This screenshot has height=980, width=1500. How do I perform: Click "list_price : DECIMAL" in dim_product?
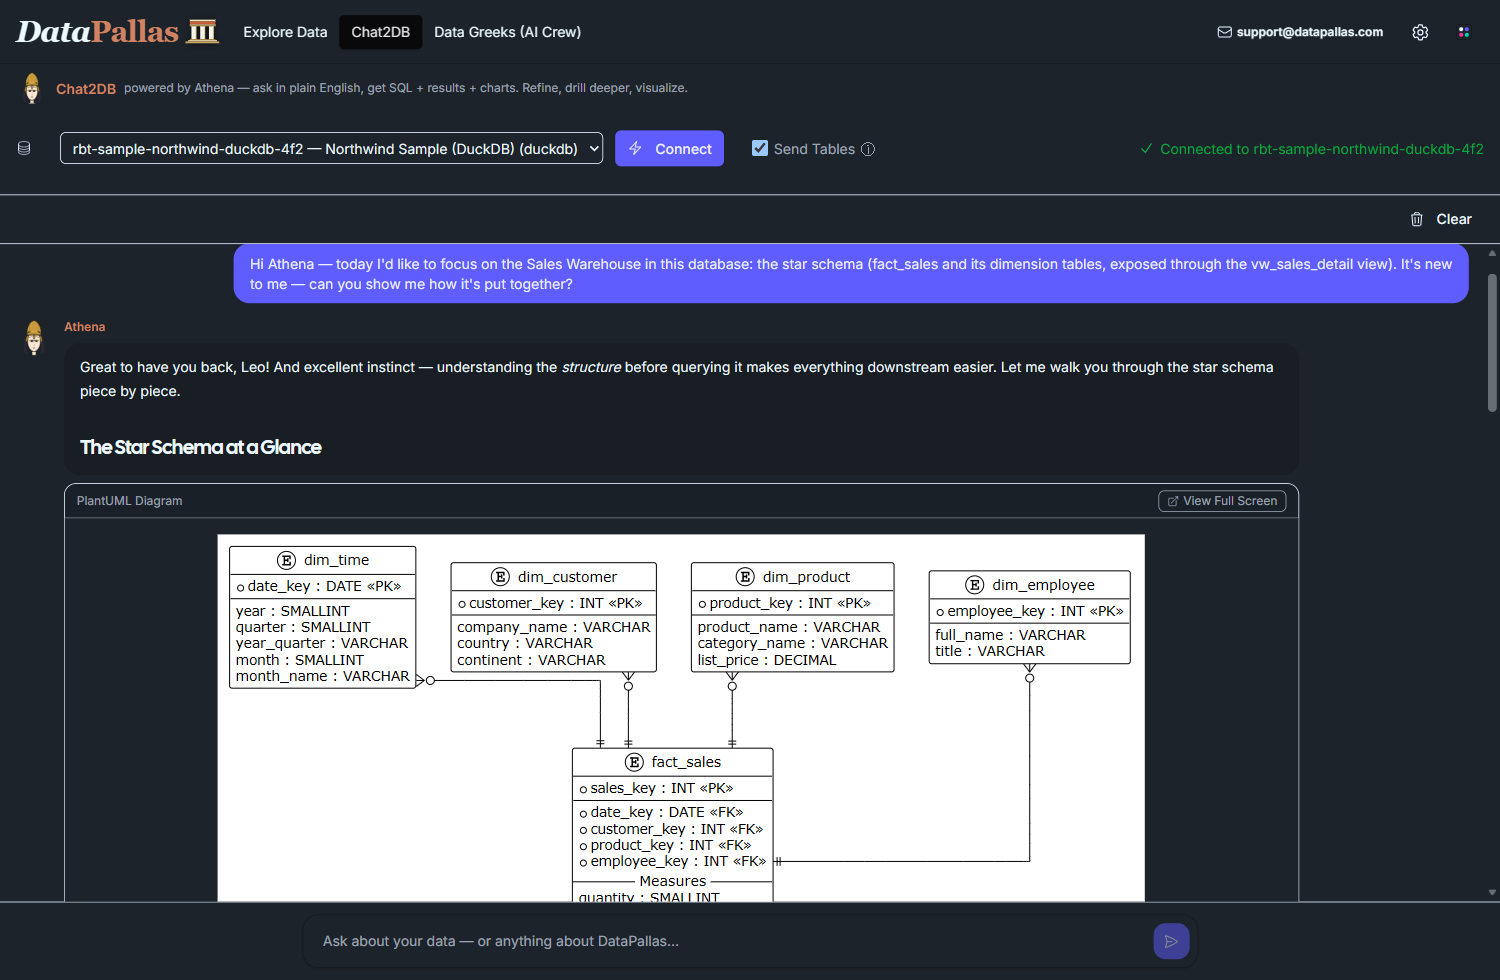click(x=767, y=660)
